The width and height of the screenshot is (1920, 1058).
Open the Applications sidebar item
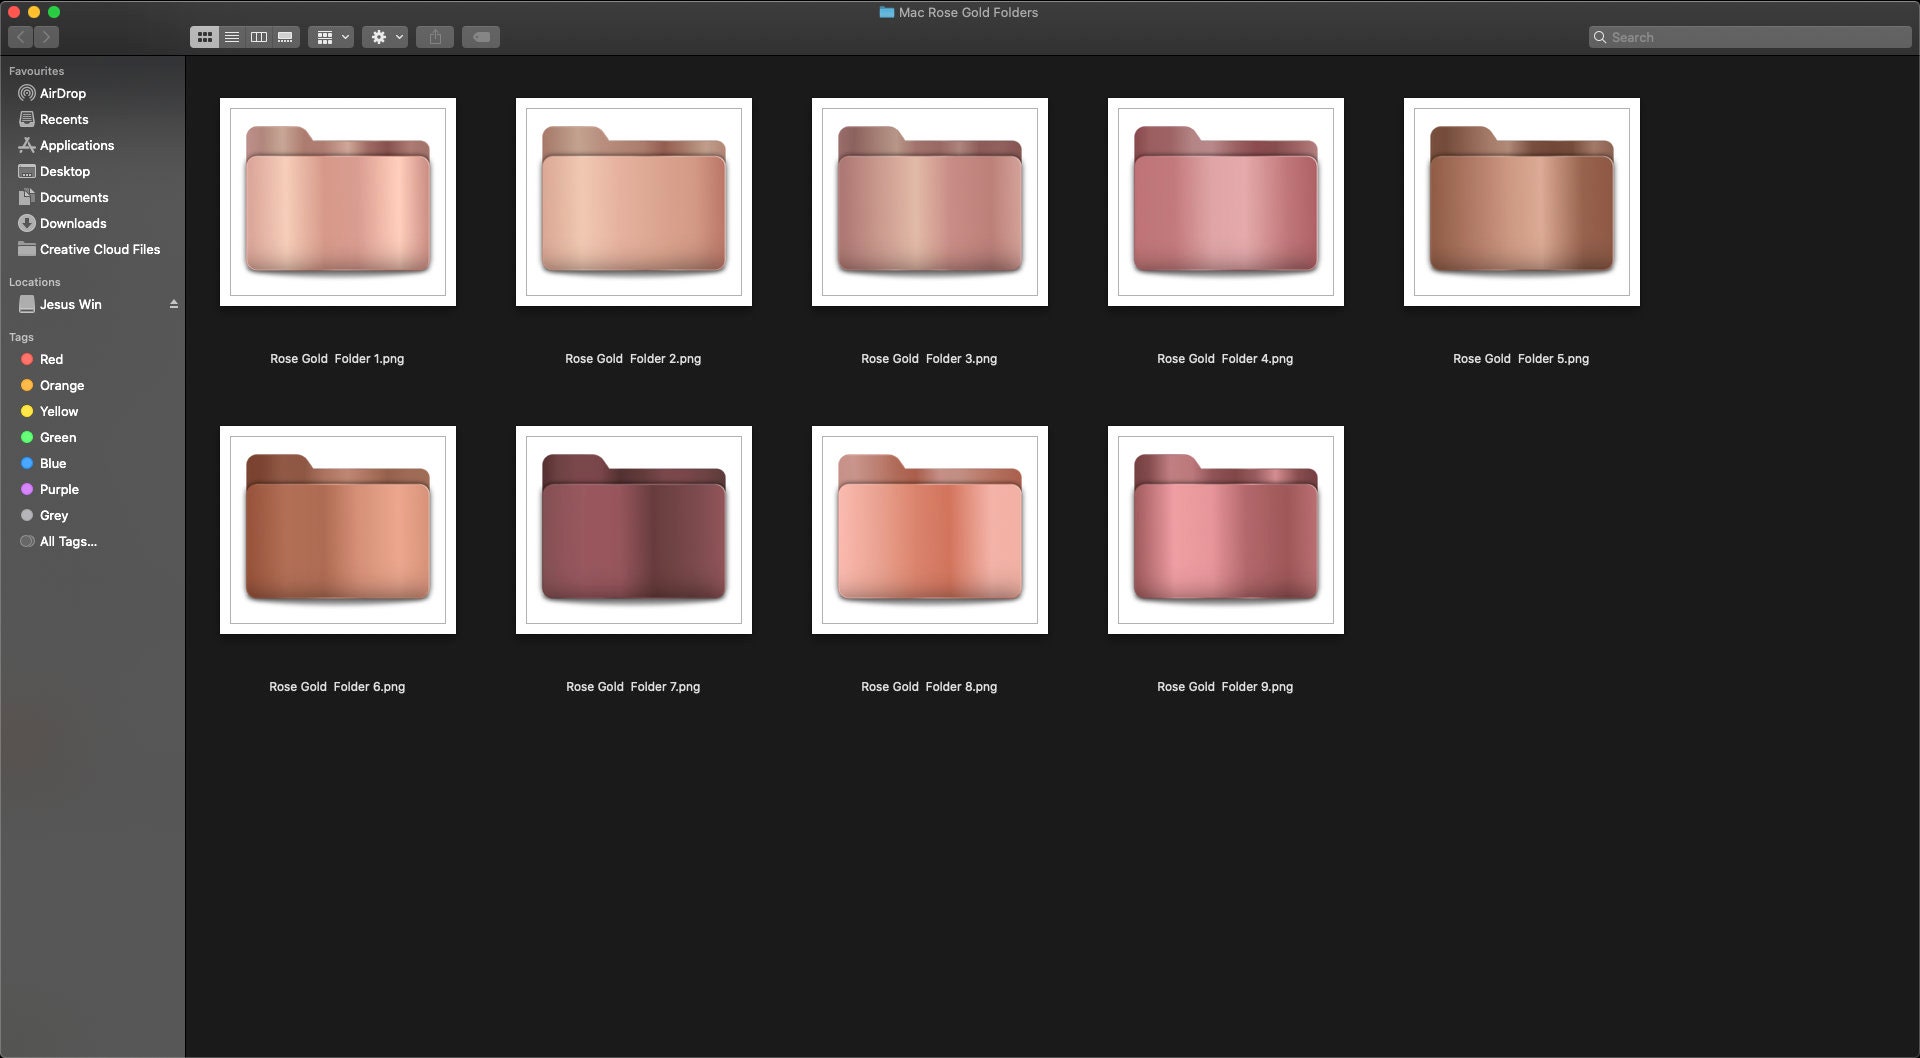[x=77, y=145]
